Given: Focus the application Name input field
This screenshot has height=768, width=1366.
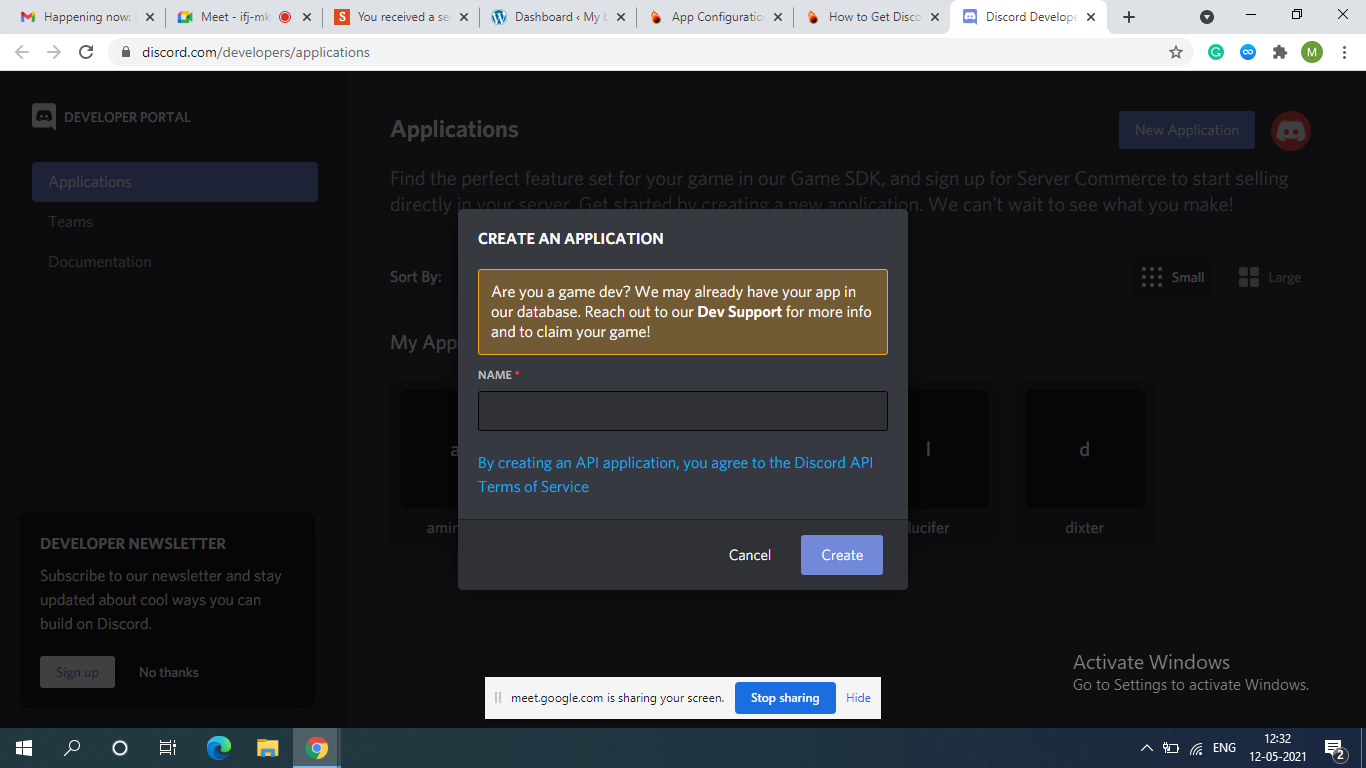Looking at the screenshot, I should point(682,411).
